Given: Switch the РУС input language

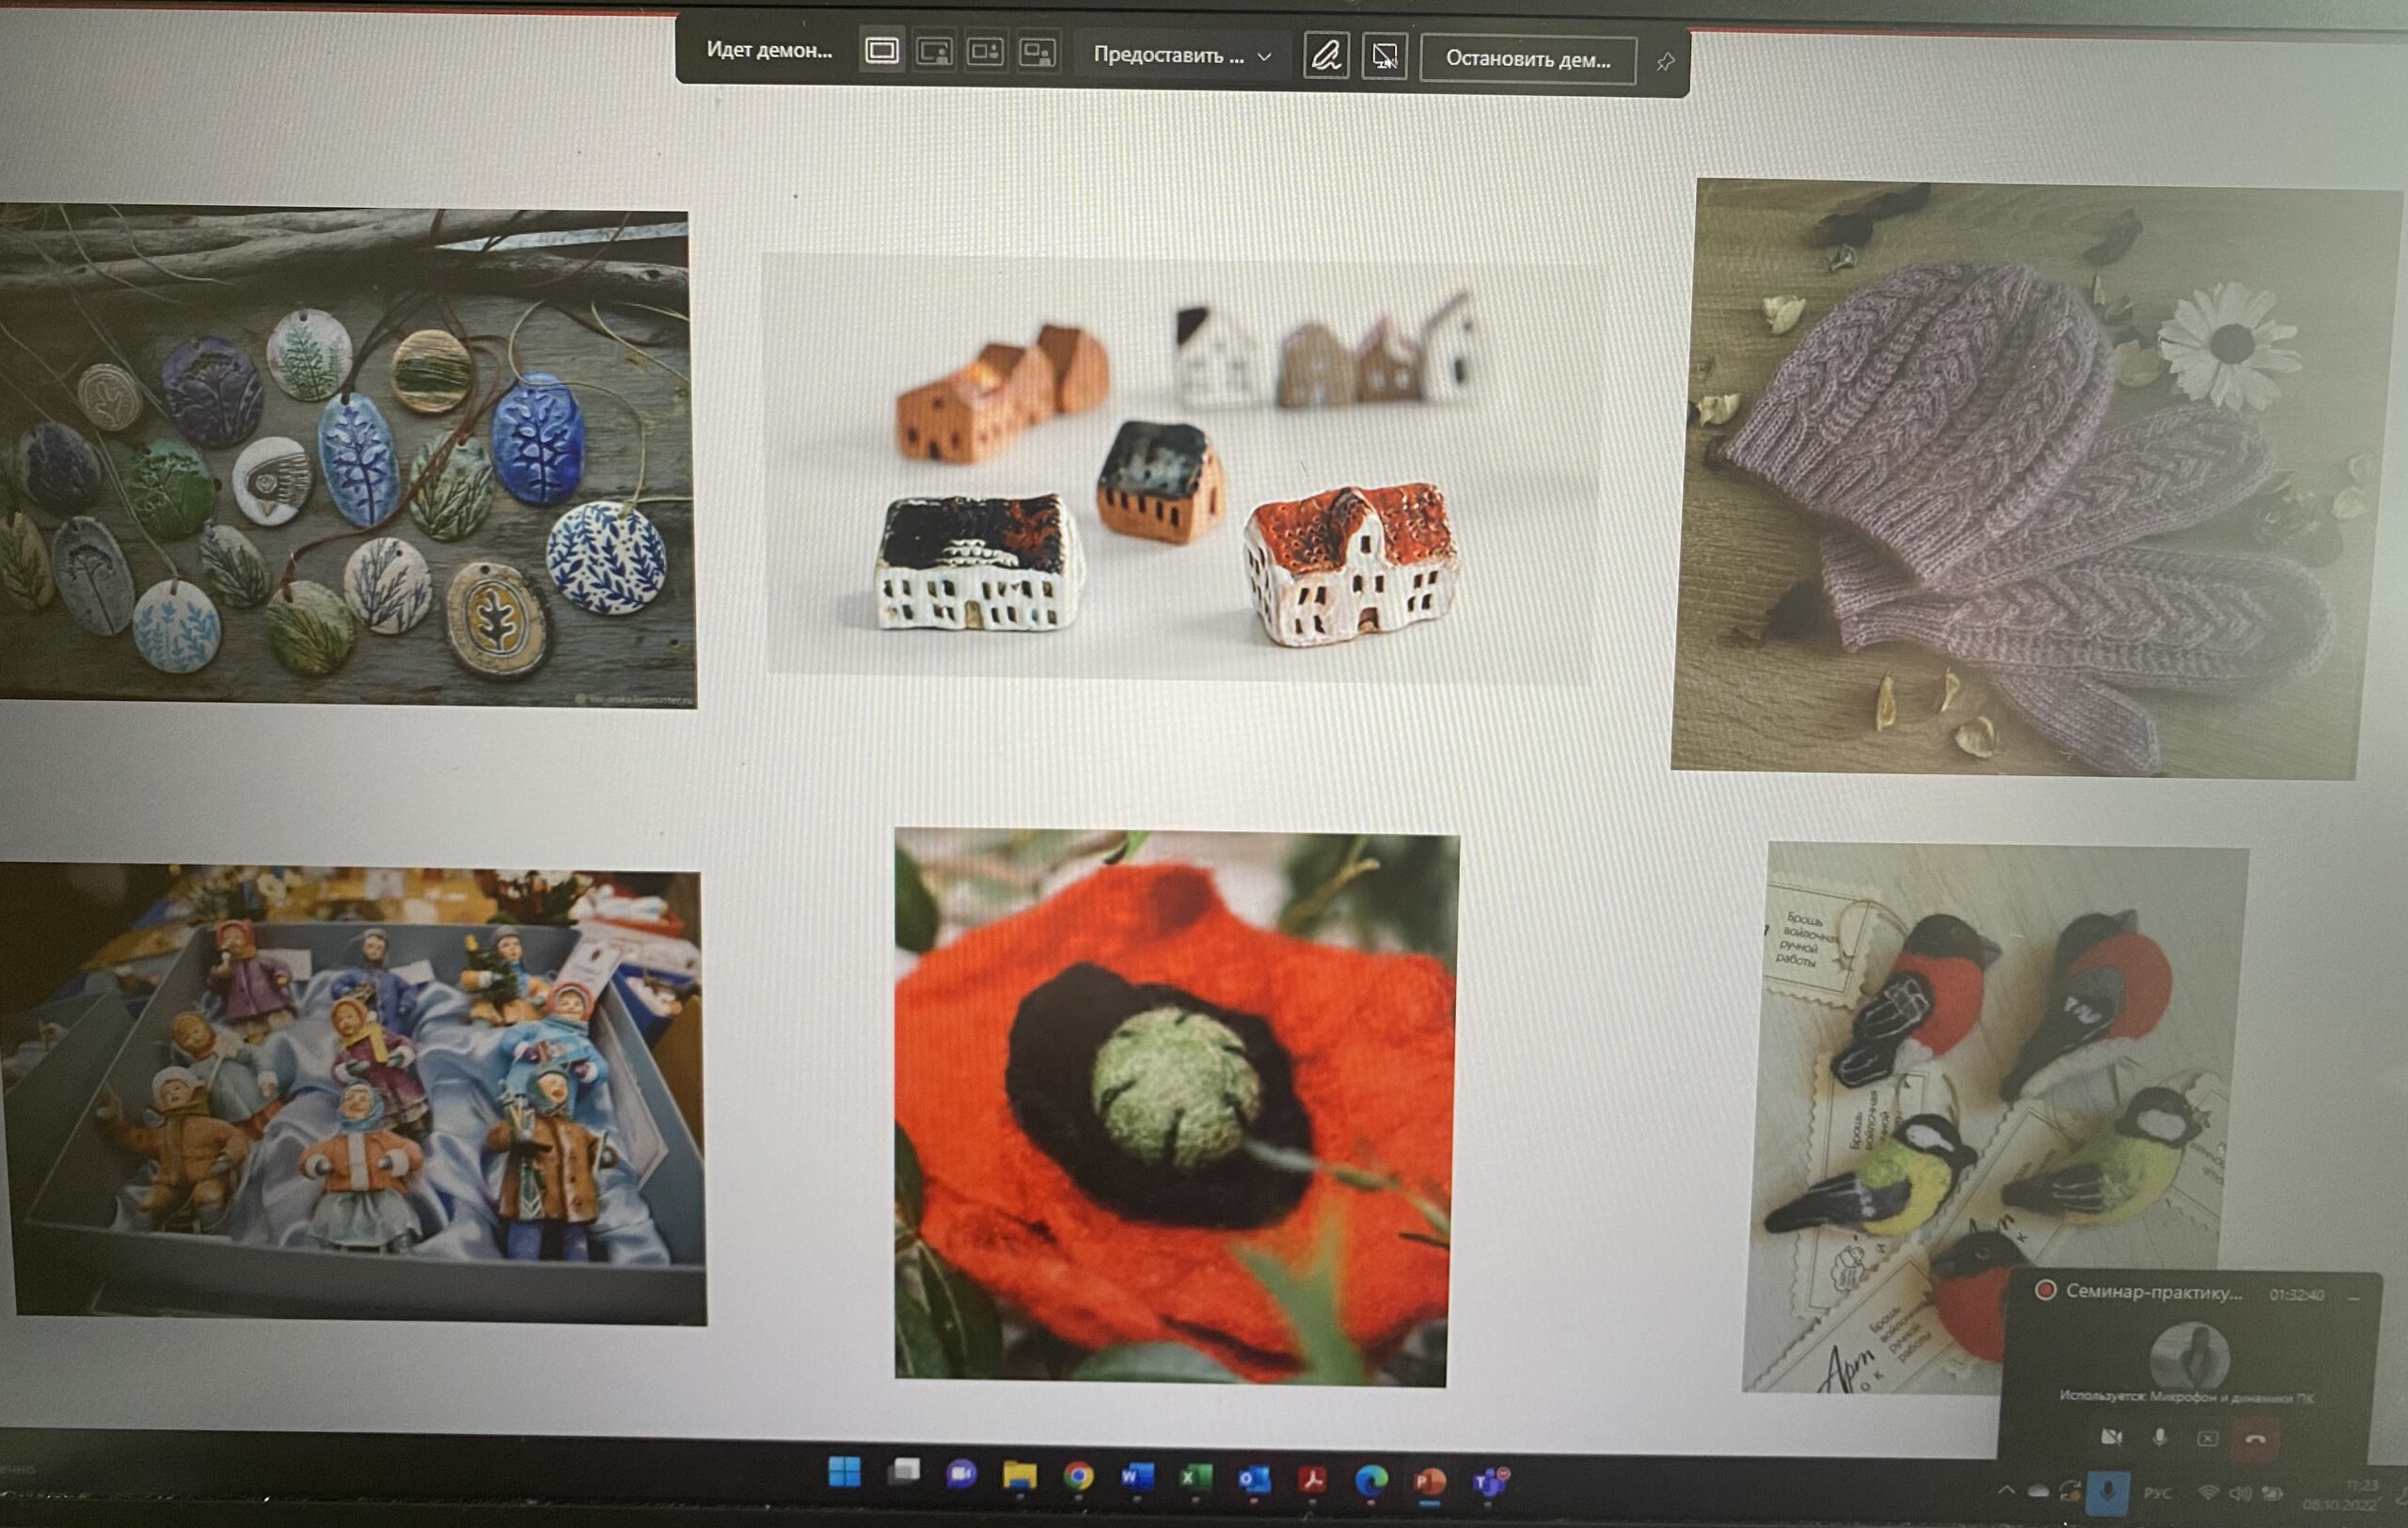Looking at the screenshot, I should pyautogui.click(x=2158, y=1493).
